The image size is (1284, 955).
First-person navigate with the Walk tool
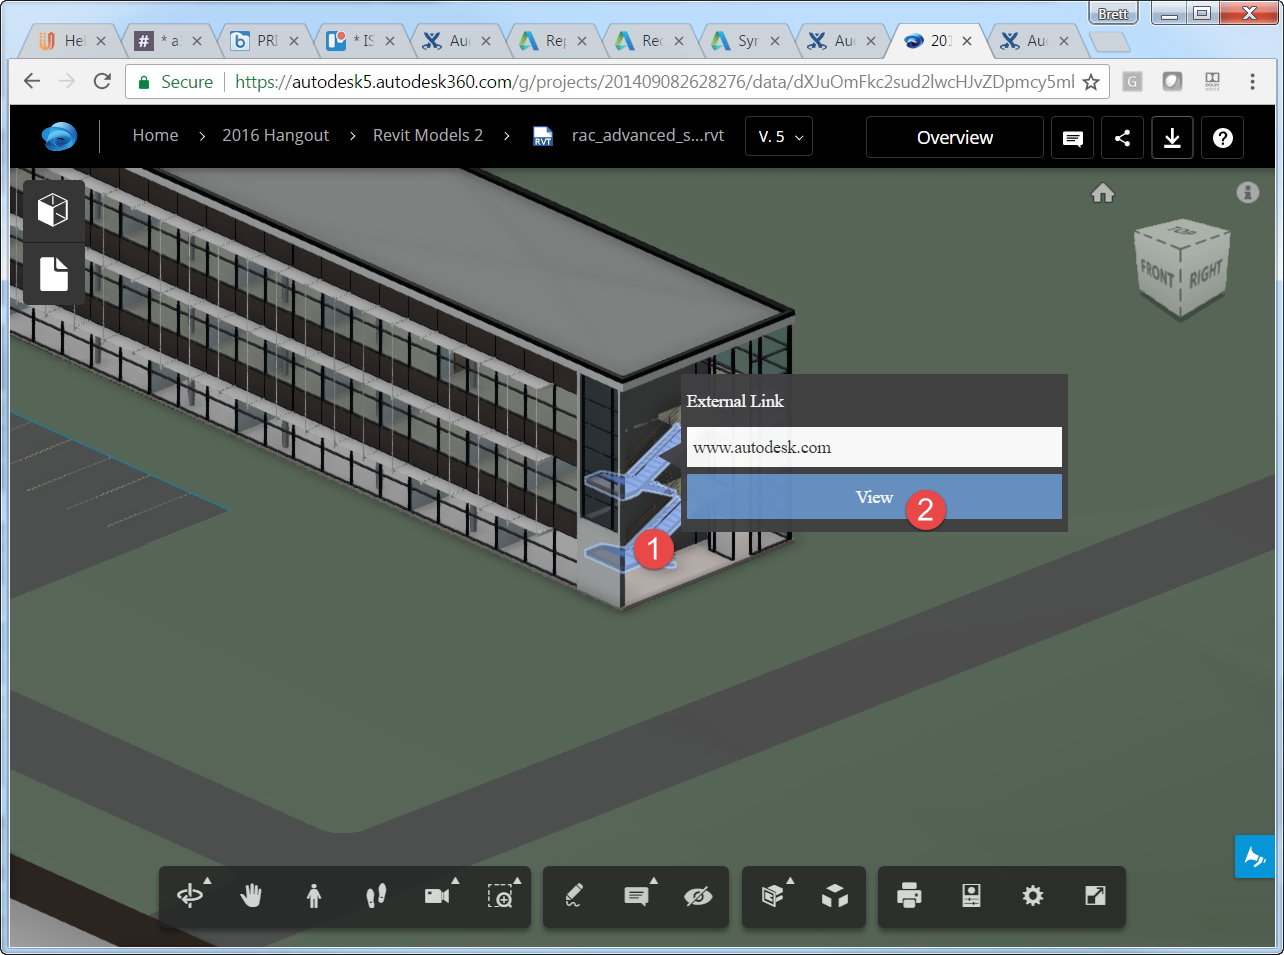[314, 896]
